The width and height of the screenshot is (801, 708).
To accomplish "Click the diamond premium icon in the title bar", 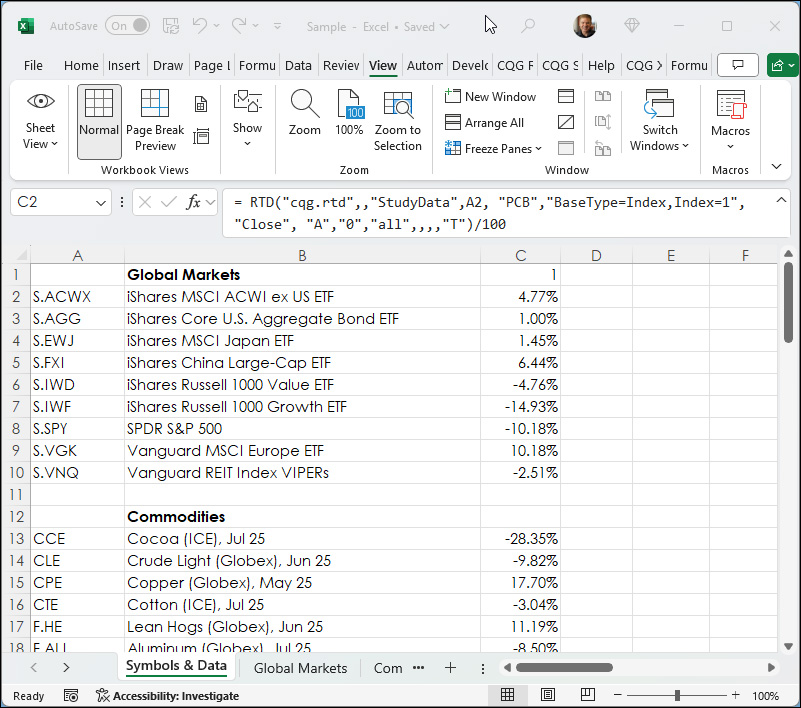I will click(x=632, y=26).
